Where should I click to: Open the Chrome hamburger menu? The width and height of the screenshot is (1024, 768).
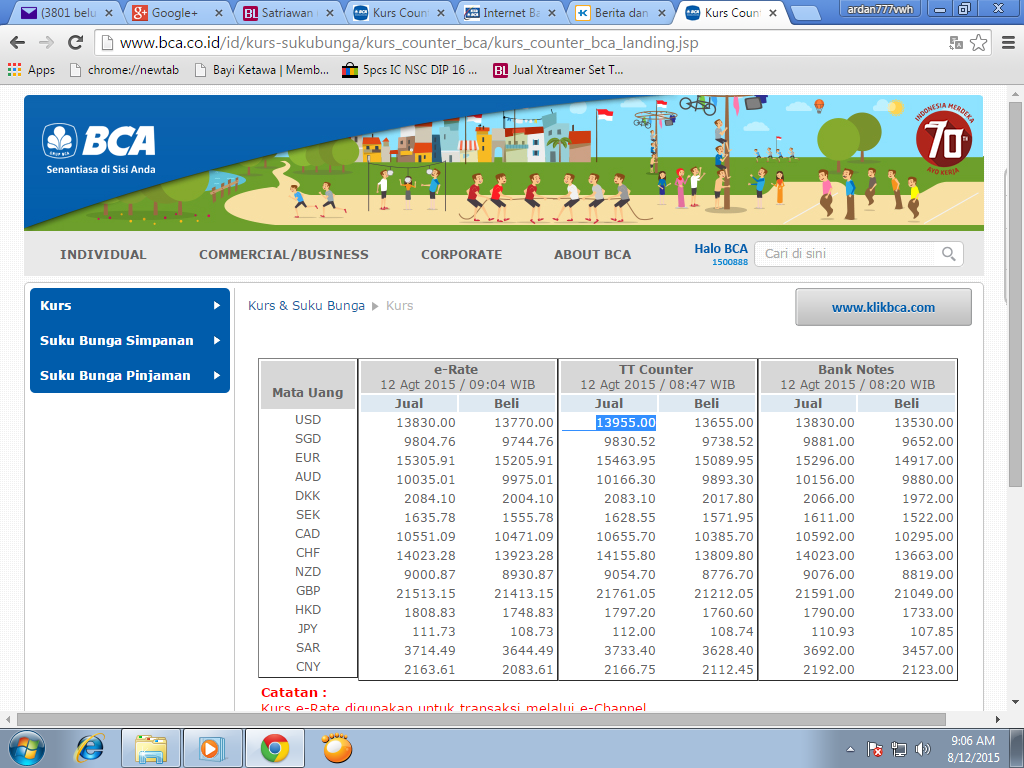coord(1008,43)
